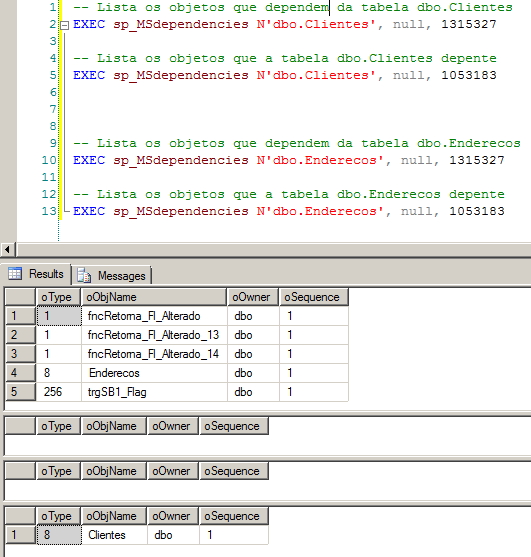This screenshot has width=531, height=557.
Task: Click the 256 oType cell
Action: [59, 392]
